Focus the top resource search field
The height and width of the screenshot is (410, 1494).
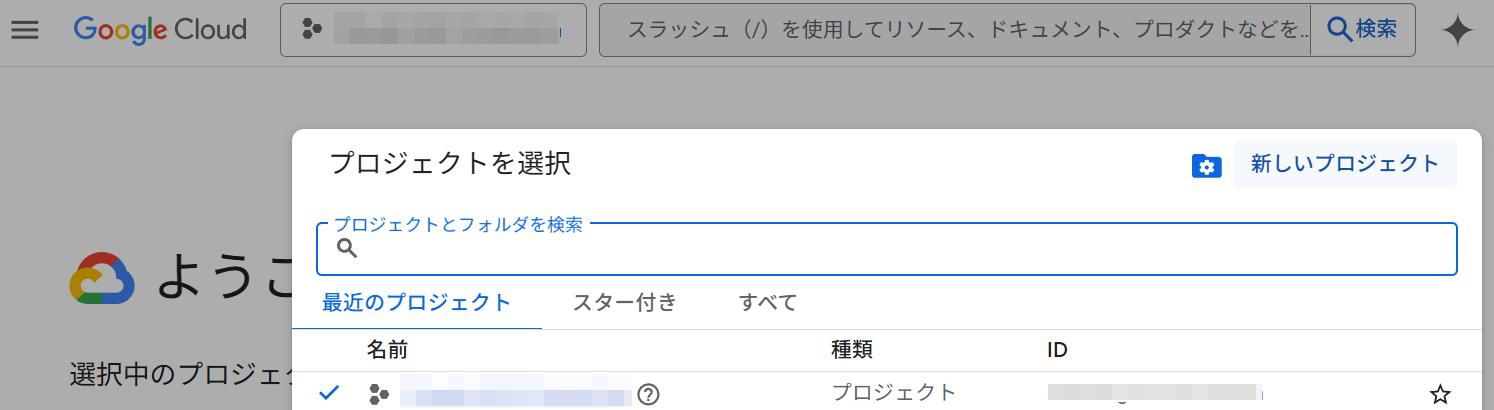(x=954, y=30)
